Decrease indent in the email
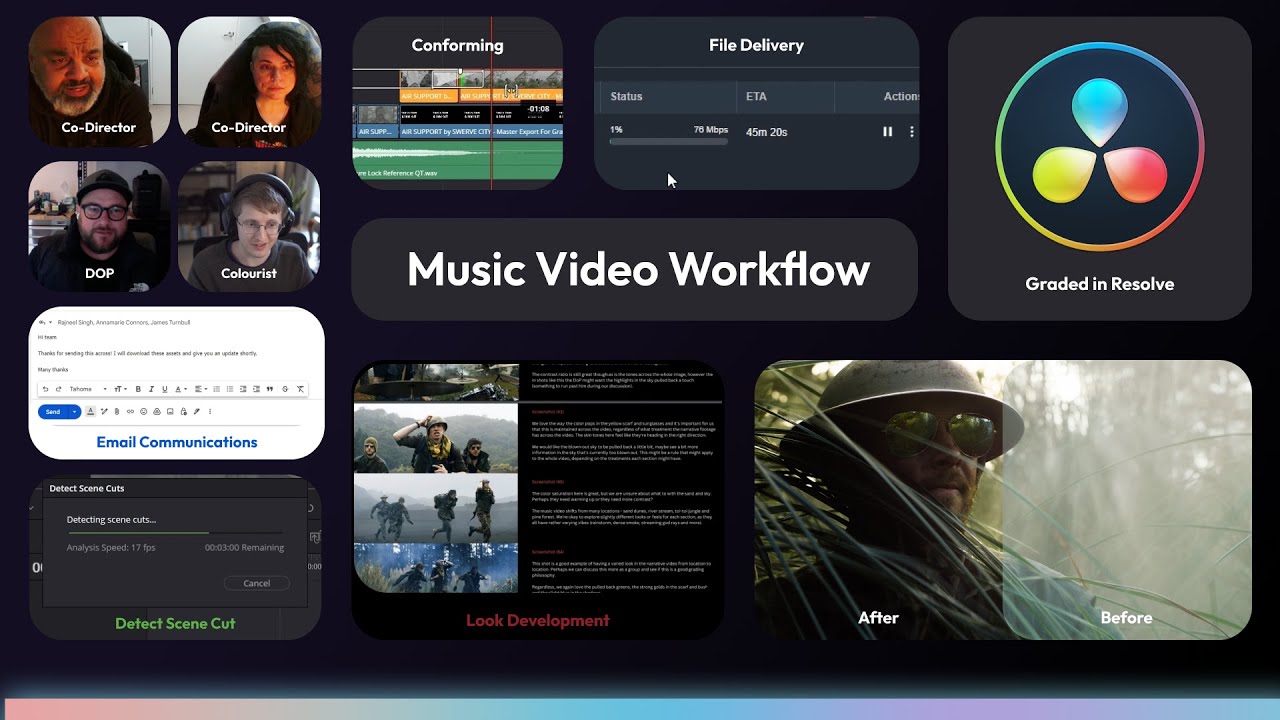 coord(243,389)
